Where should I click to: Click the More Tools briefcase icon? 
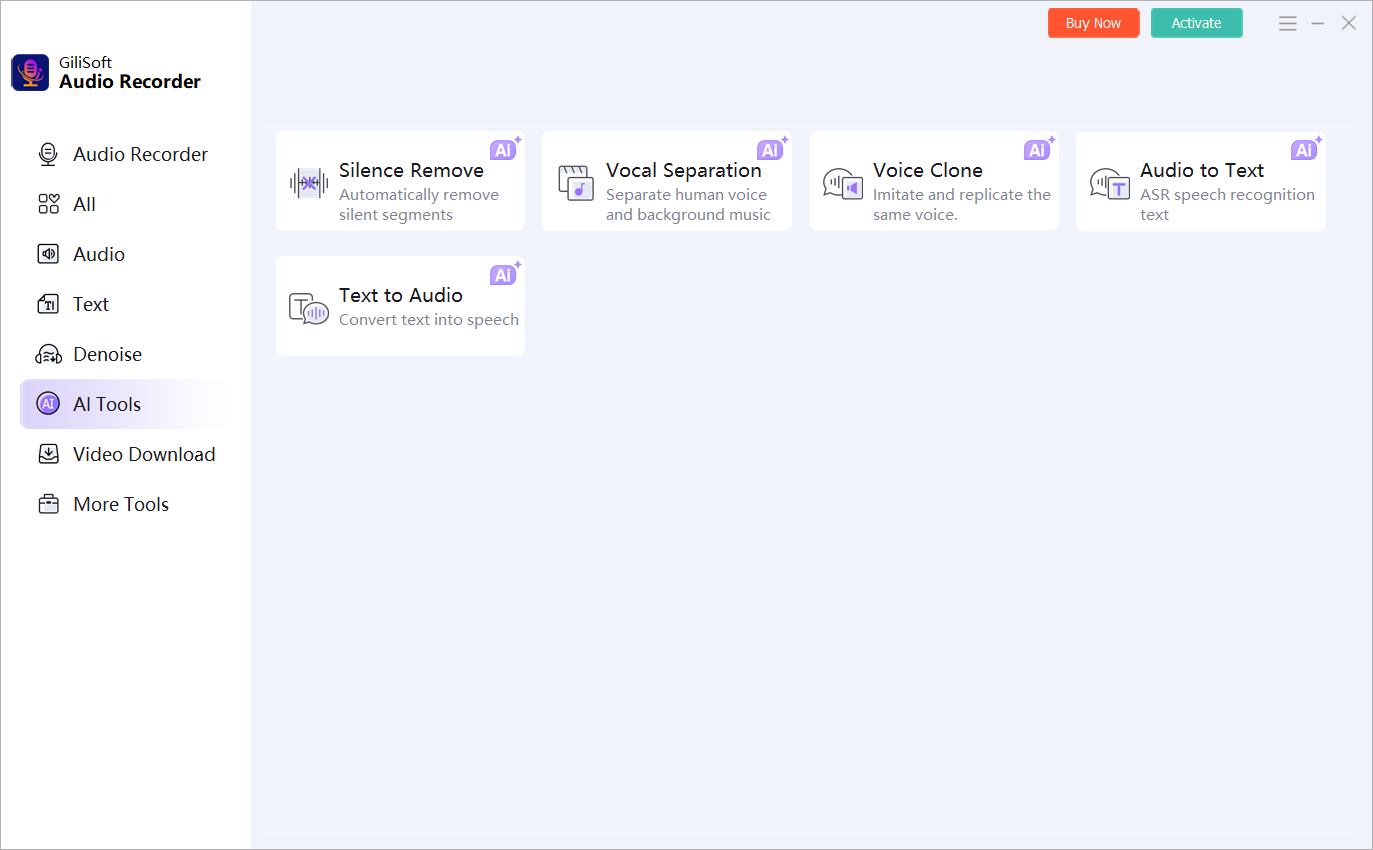[48, 504]
